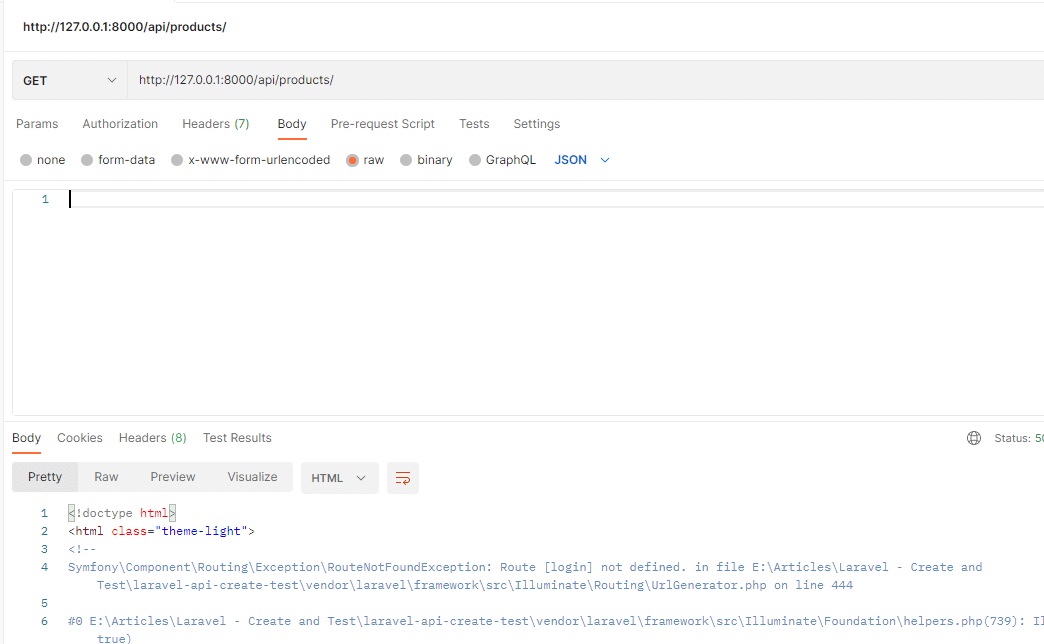View the Test Results tab
The height and width of the screenshot is (644, 1044).
point(237,438)
